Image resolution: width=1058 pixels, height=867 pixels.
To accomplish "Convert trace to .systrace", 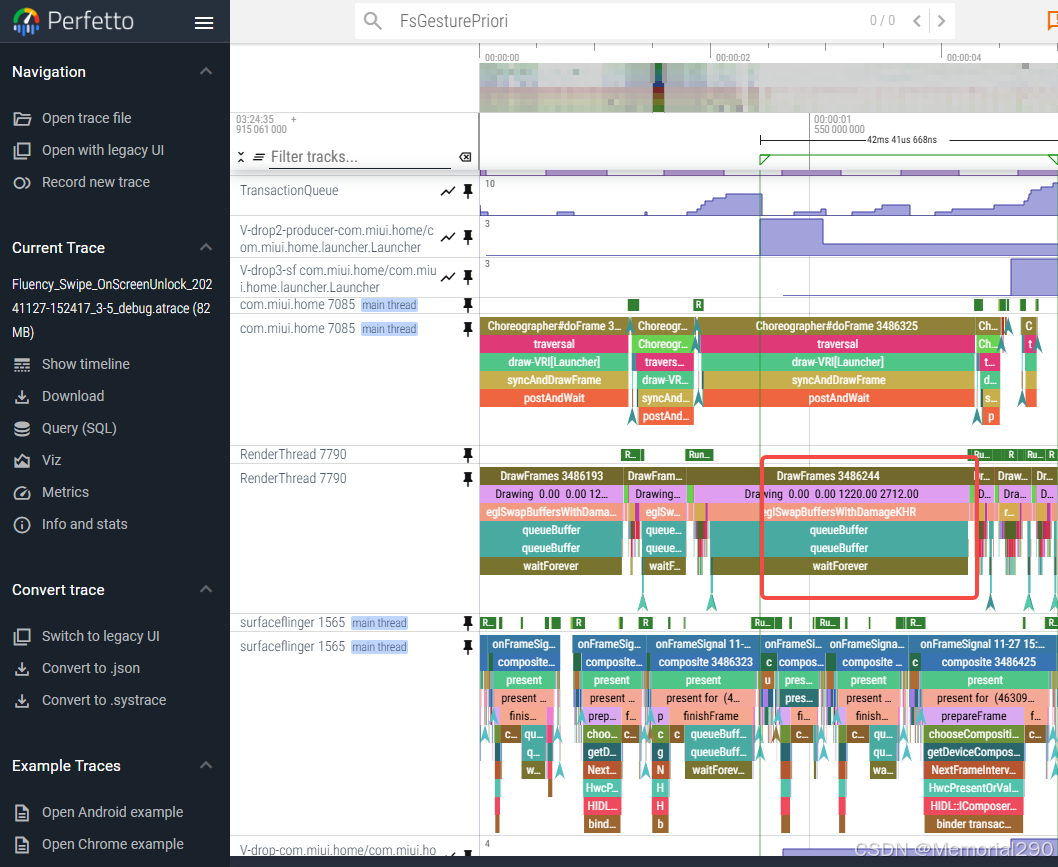I will 104,700.
